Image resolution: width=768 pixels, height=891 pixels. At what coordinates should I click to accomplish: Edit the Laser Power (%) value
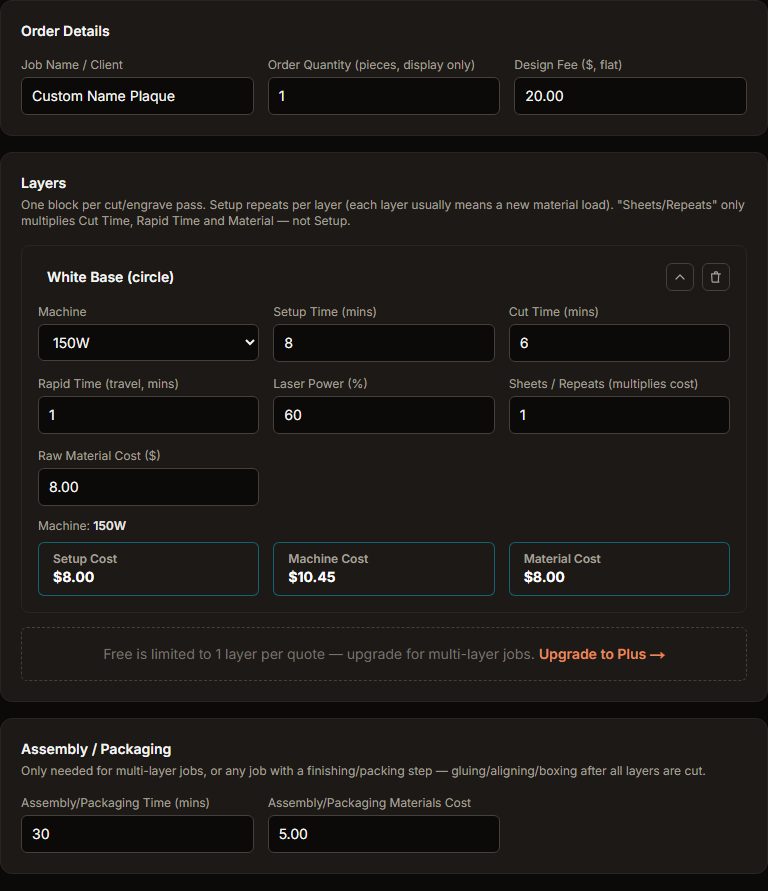383,415
